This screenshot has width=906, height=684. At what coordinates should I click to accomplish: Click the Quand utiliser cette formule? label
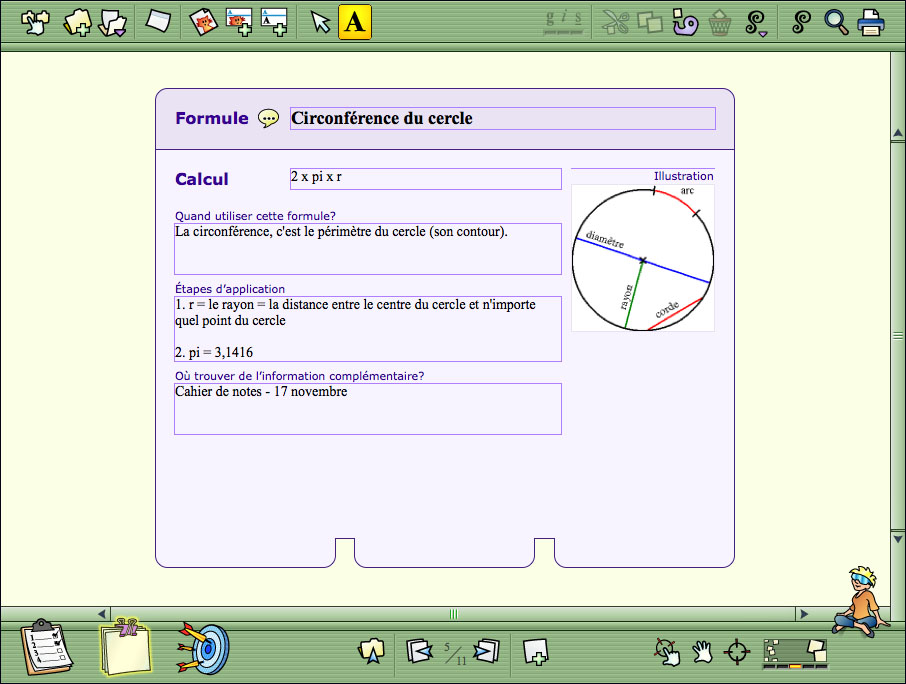(255, 216)
